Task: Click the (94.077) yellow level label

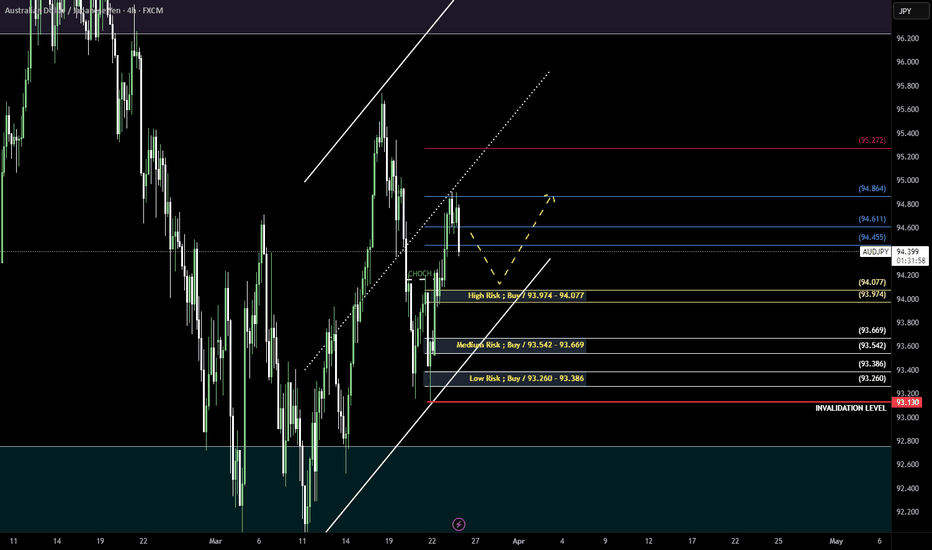Action: pos(872,282)
